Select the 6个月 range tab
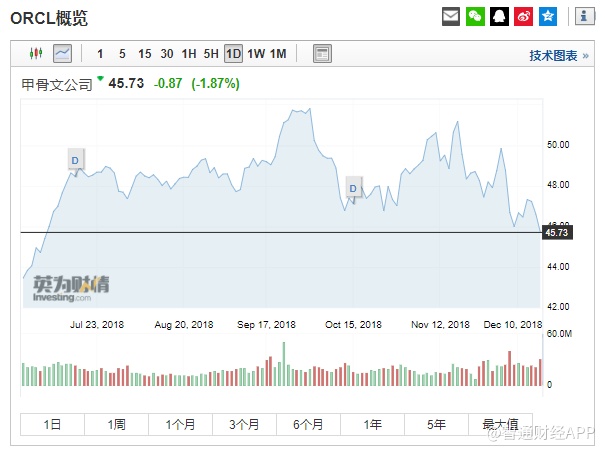This screenshot has width=605, height=452. [309, 424]
